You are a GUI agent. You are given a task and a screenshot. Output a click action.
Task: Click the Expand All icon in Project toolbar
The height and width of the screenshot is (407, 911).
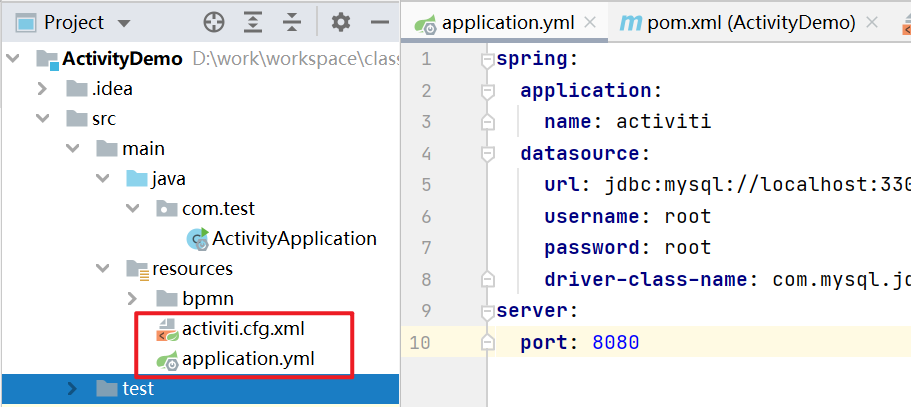(253, 23)
